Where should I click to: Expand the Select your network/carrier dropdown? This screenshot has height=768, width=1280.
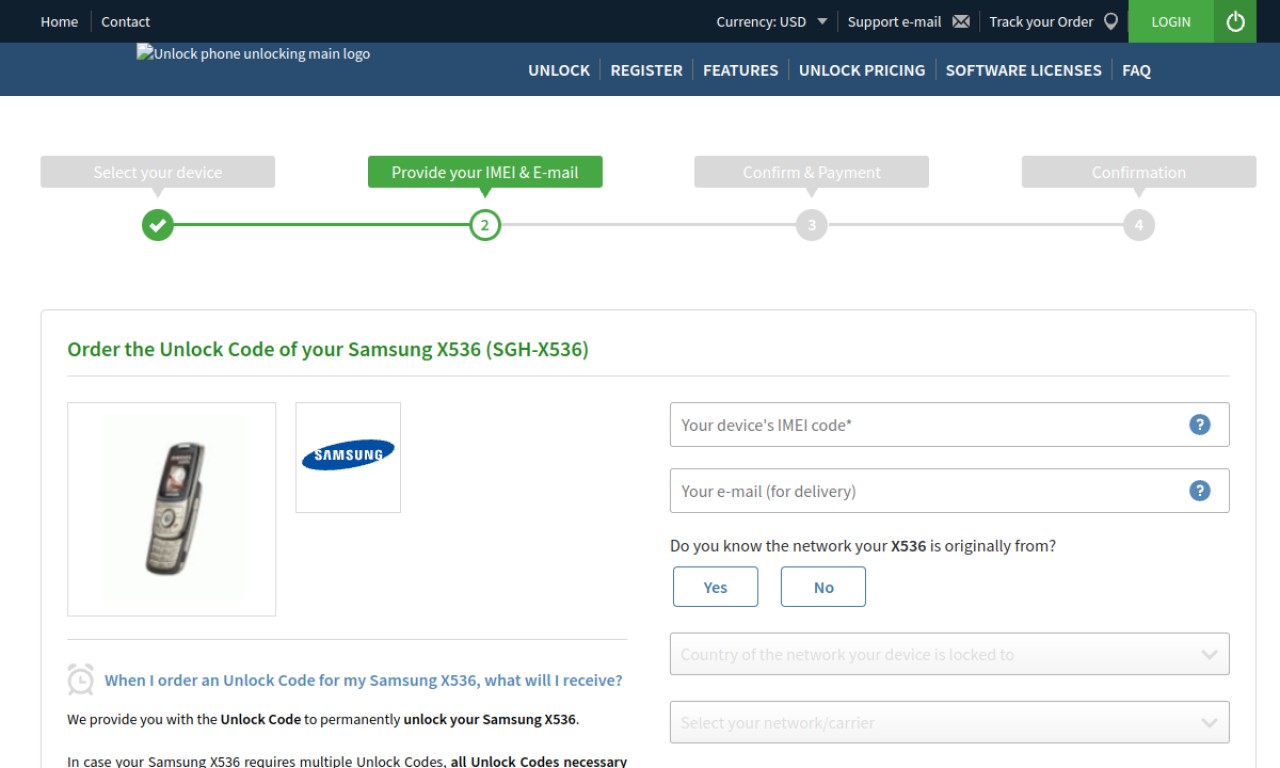(x=950, y=722)
